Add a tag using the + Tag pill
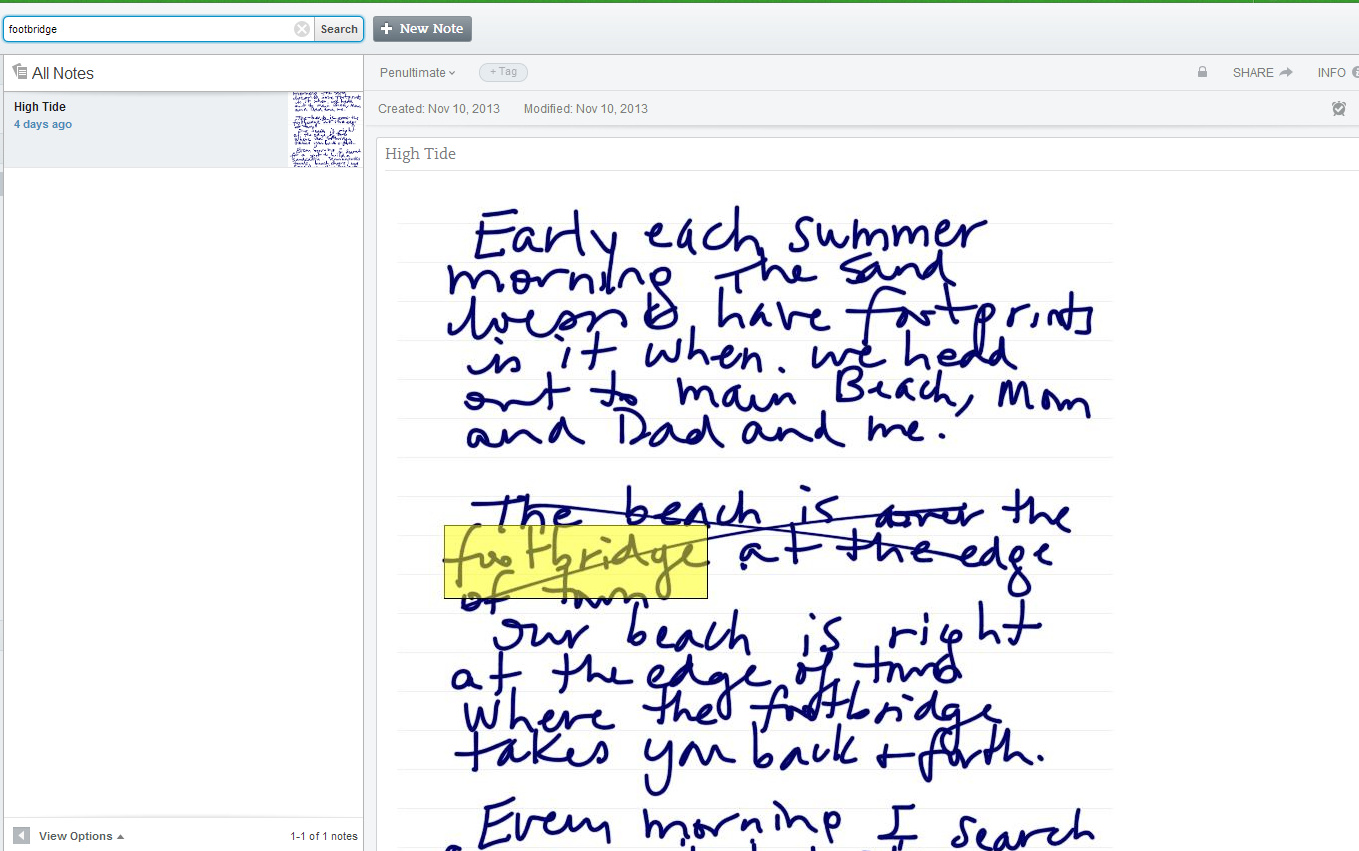Viewport: 1359px width, 851px height. (x=503, y=72)
